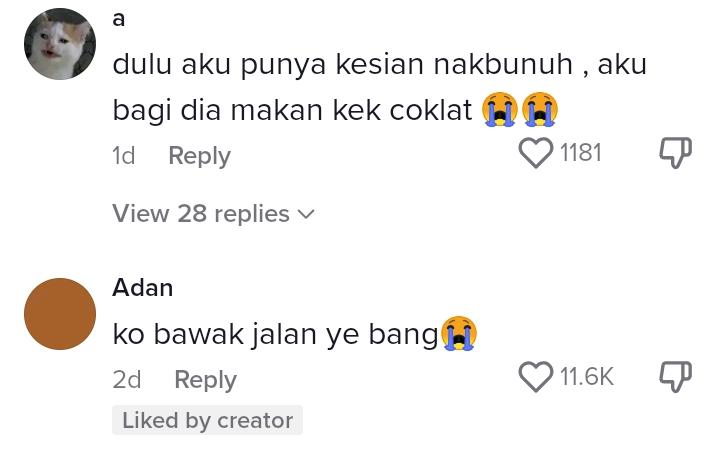Screen dimensions: 720x450
Task: Dislike Adan's comment
Action: tap(676, 377)
